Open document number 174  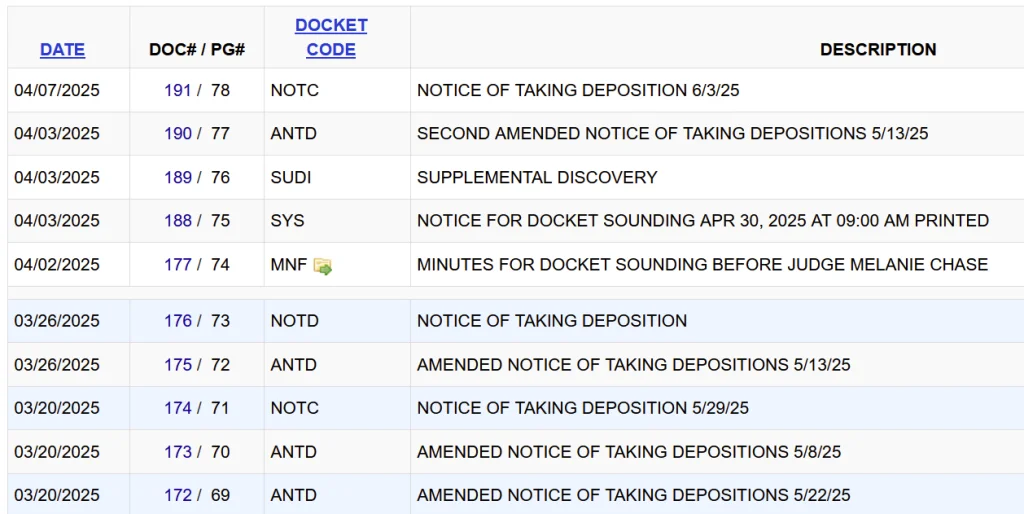pos(177,408)
